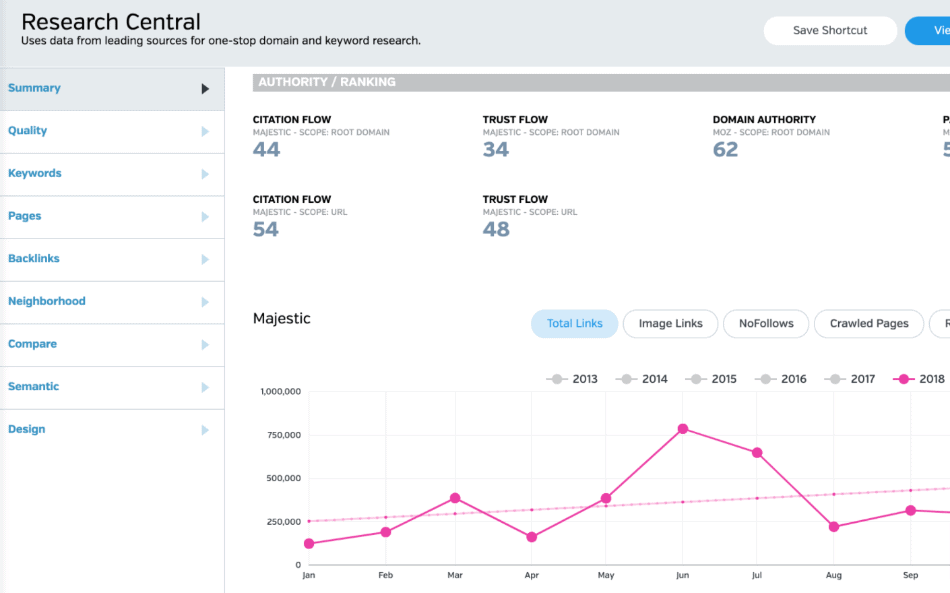Screen dimensions: 950x593
Task: Toggle the 2015 legend series
Action: click(711, 379)
